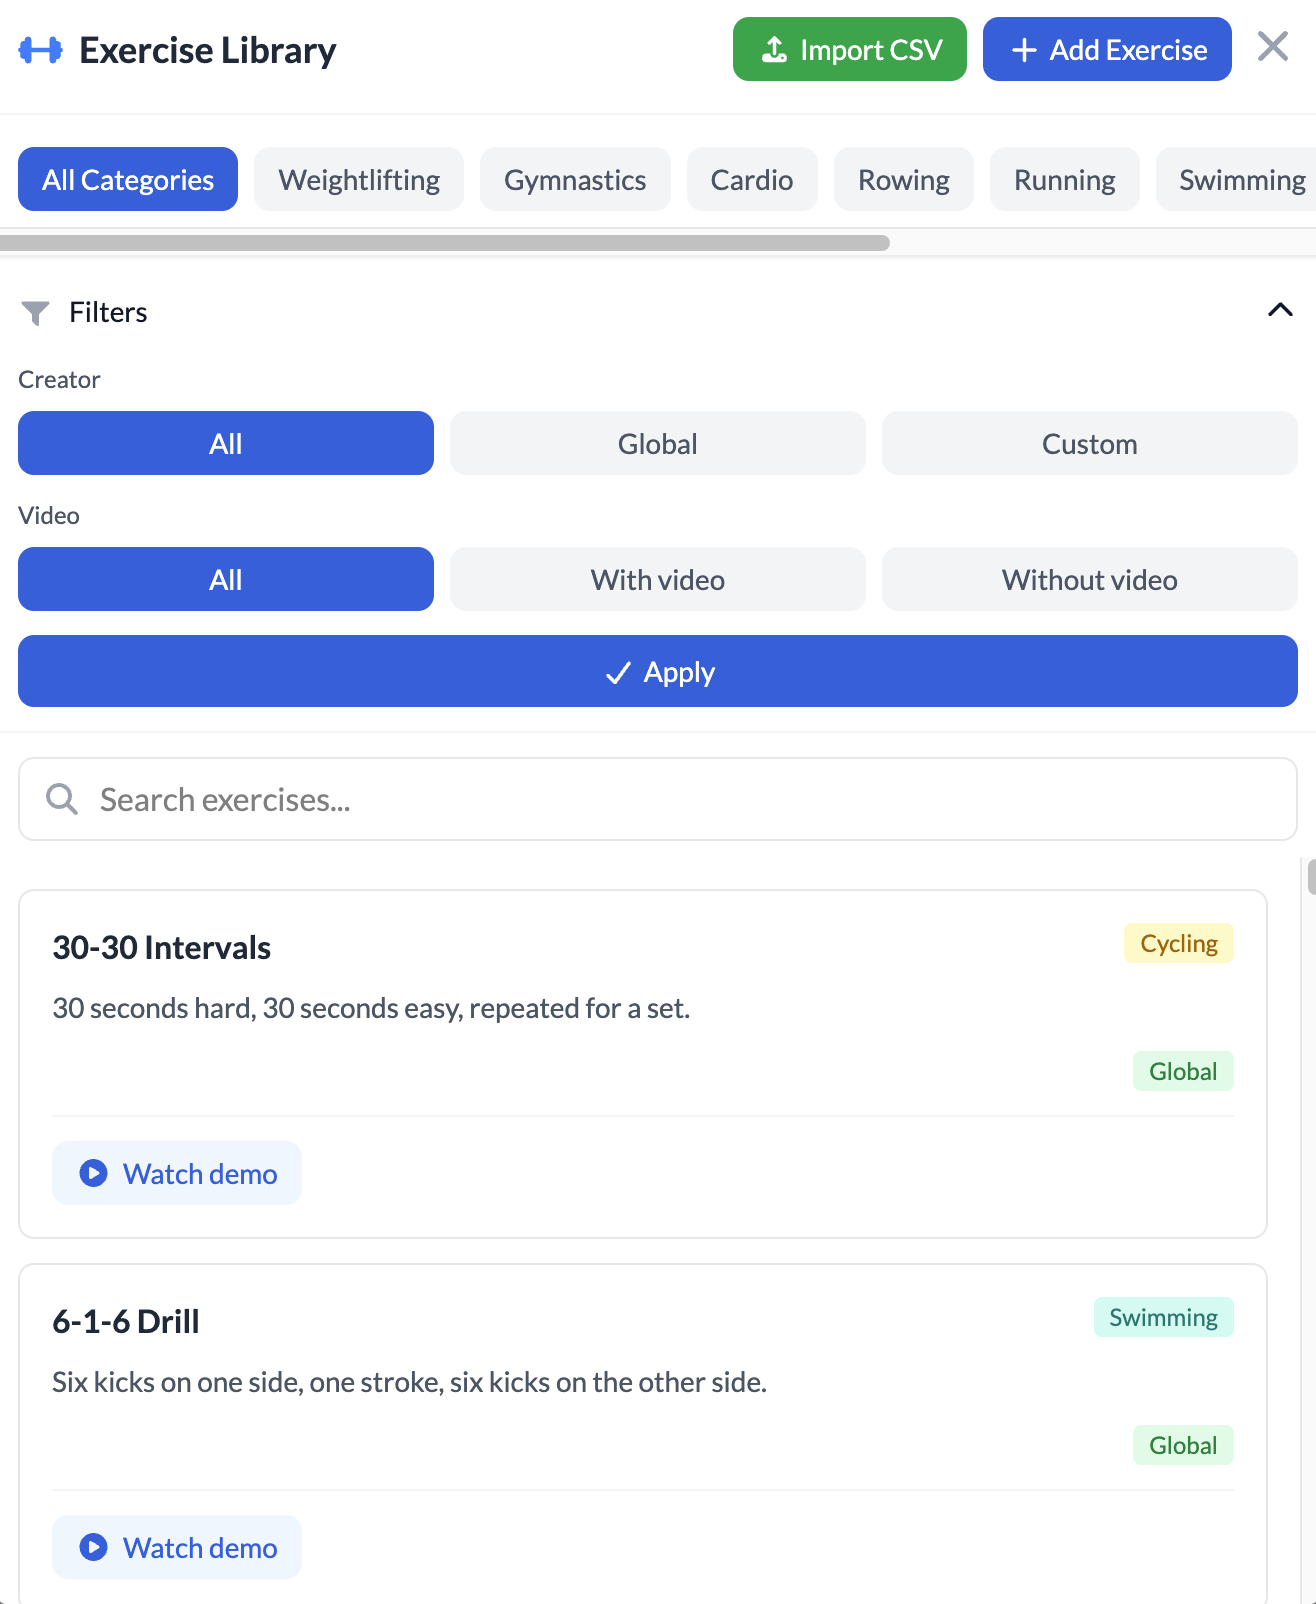Switch to Weightlifting category tab
The height and width of the screenshot is (1604, 1316).
pyautogui.click(x=359, y=179)
